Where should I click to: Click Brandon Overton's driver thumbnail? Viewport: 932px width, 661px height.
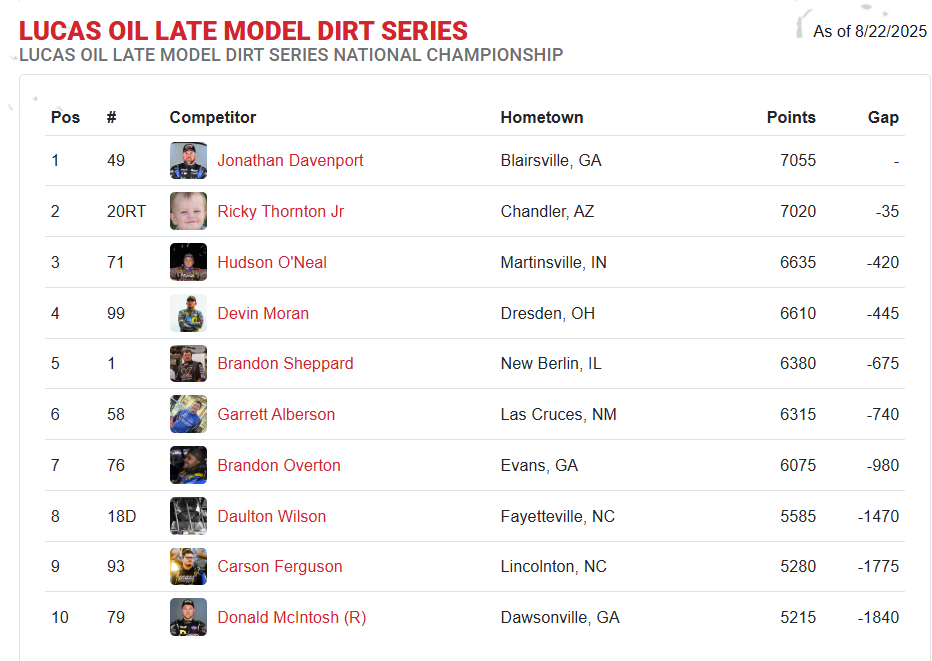(188, 465)
